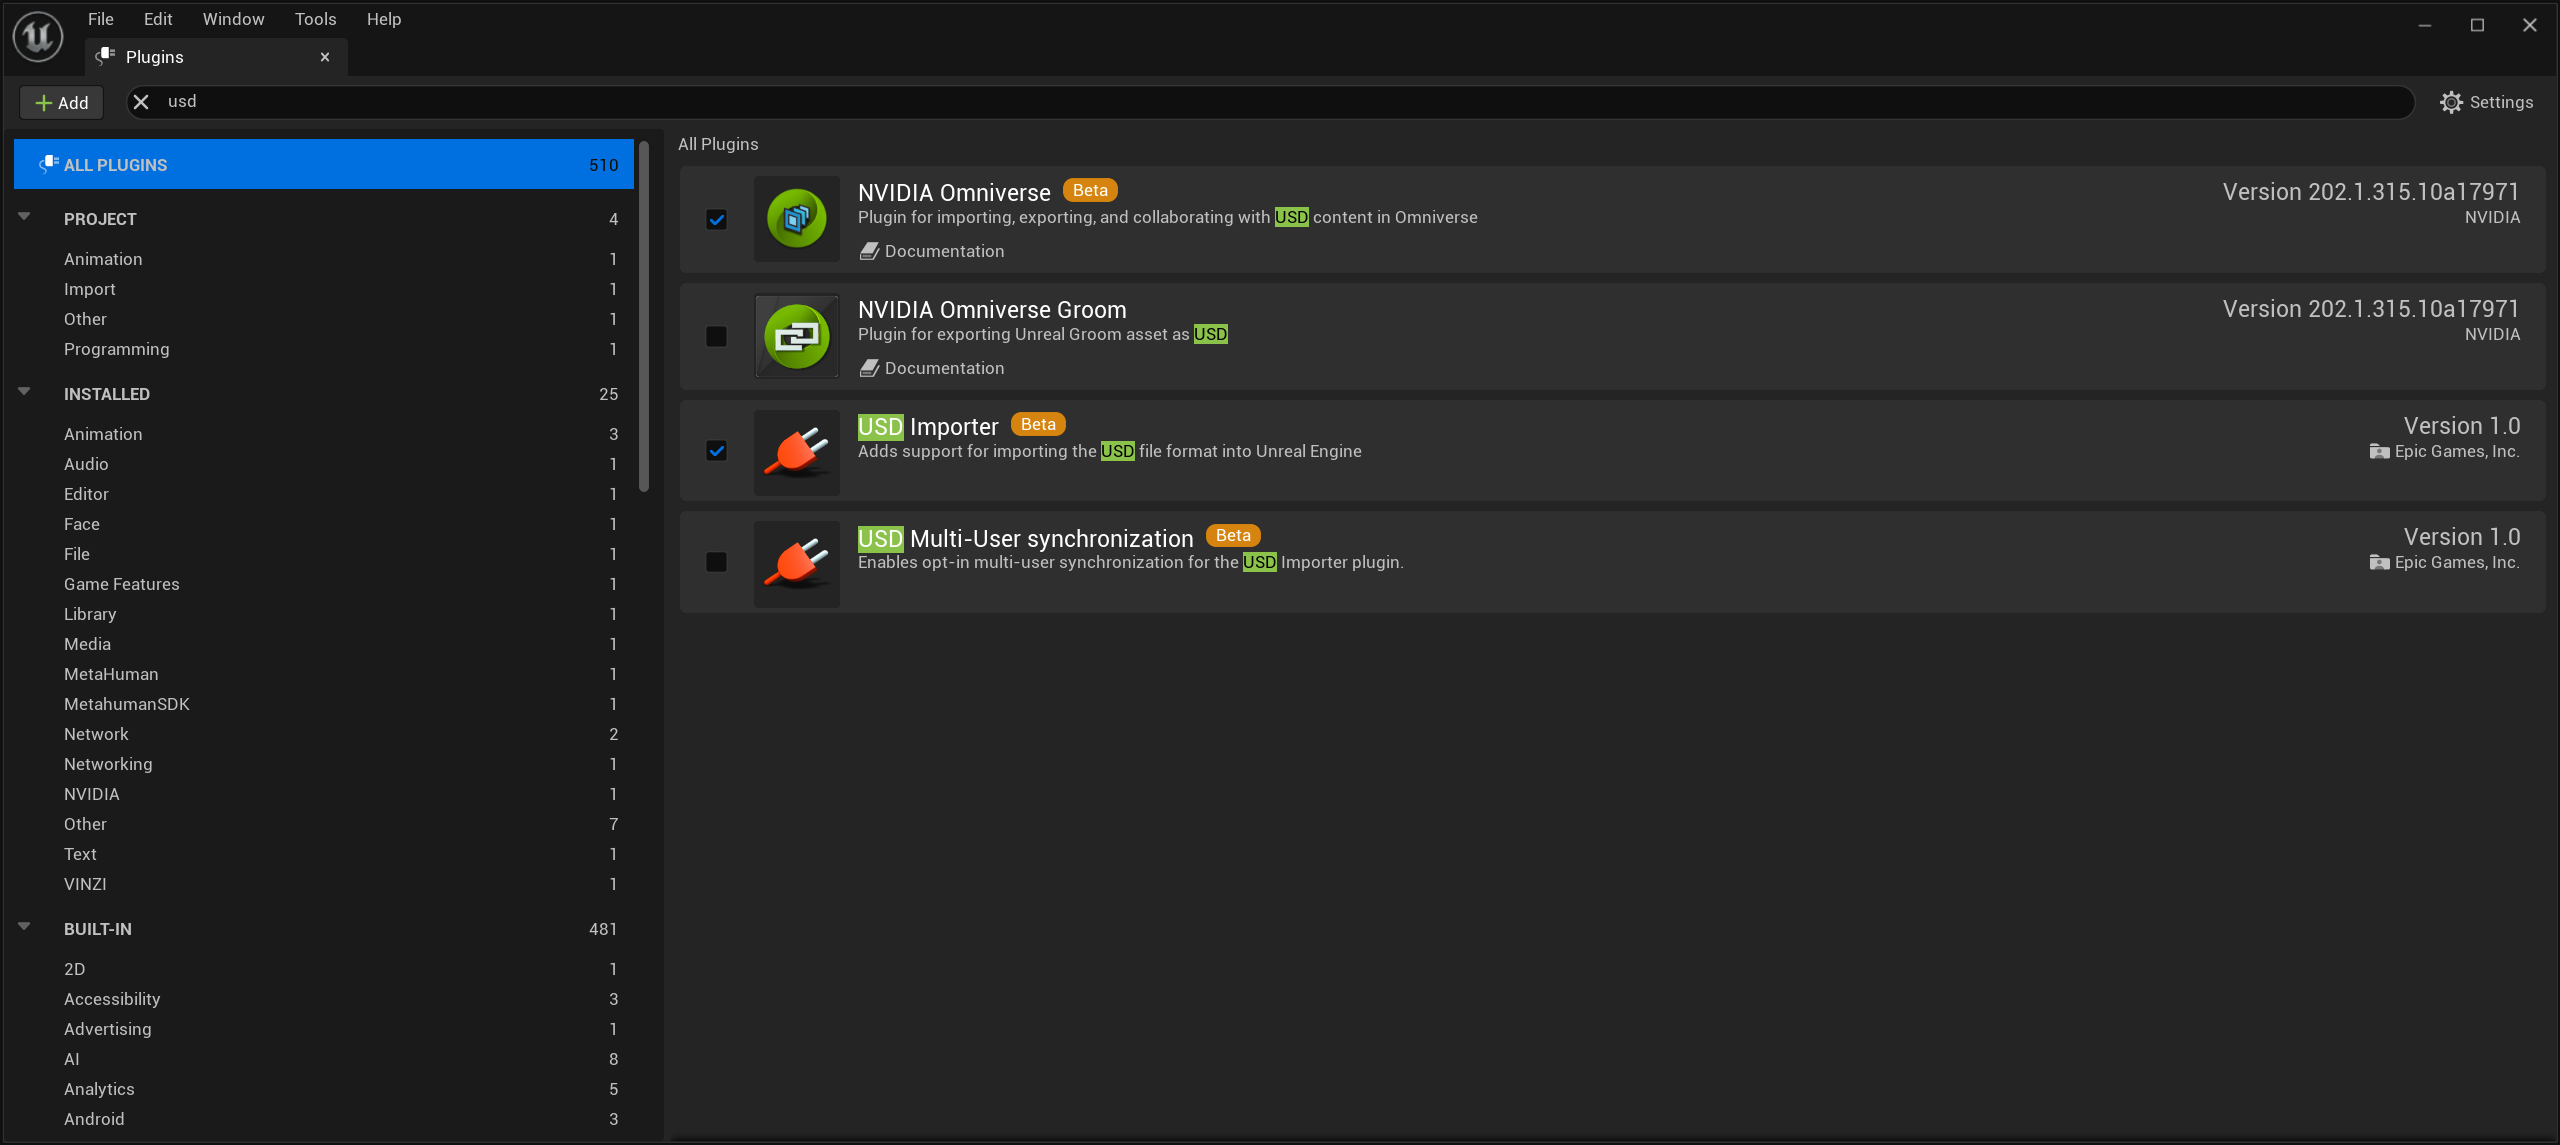Open Documentation link for NVIDIA Omniverse Groom
This screenshot has height=1145, width=2560.
(x=932, y=368)
